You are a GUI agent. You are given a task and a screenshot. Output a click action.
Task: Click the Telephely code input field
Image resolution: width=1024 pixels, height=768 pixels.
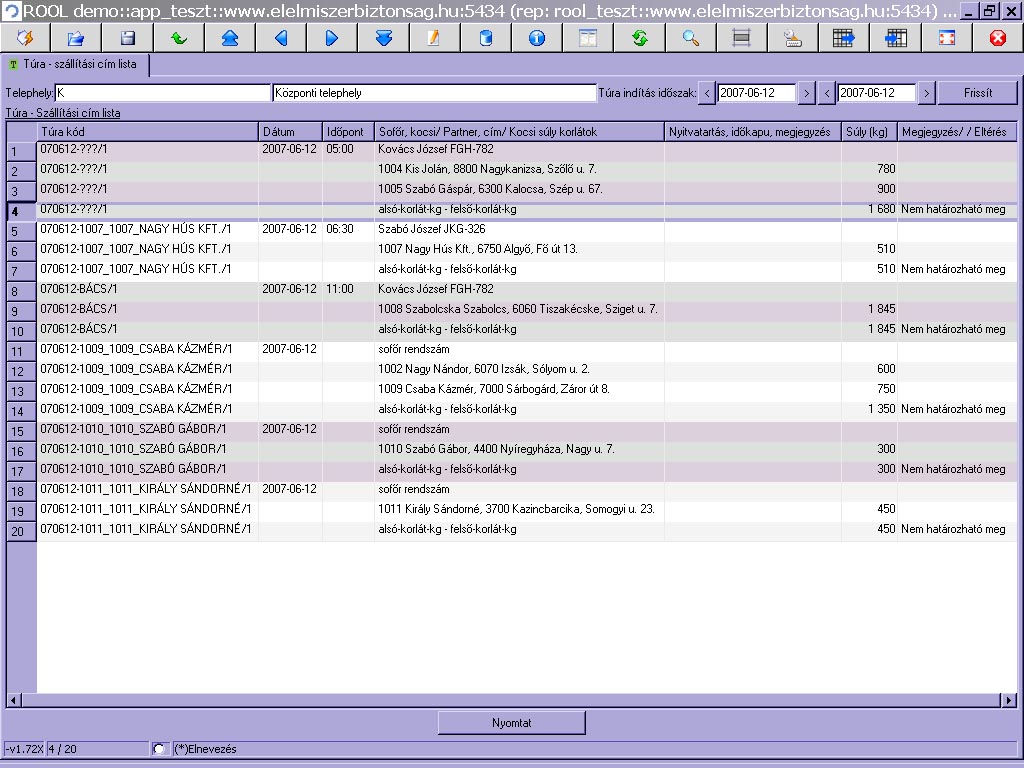[x=162, y=93]
